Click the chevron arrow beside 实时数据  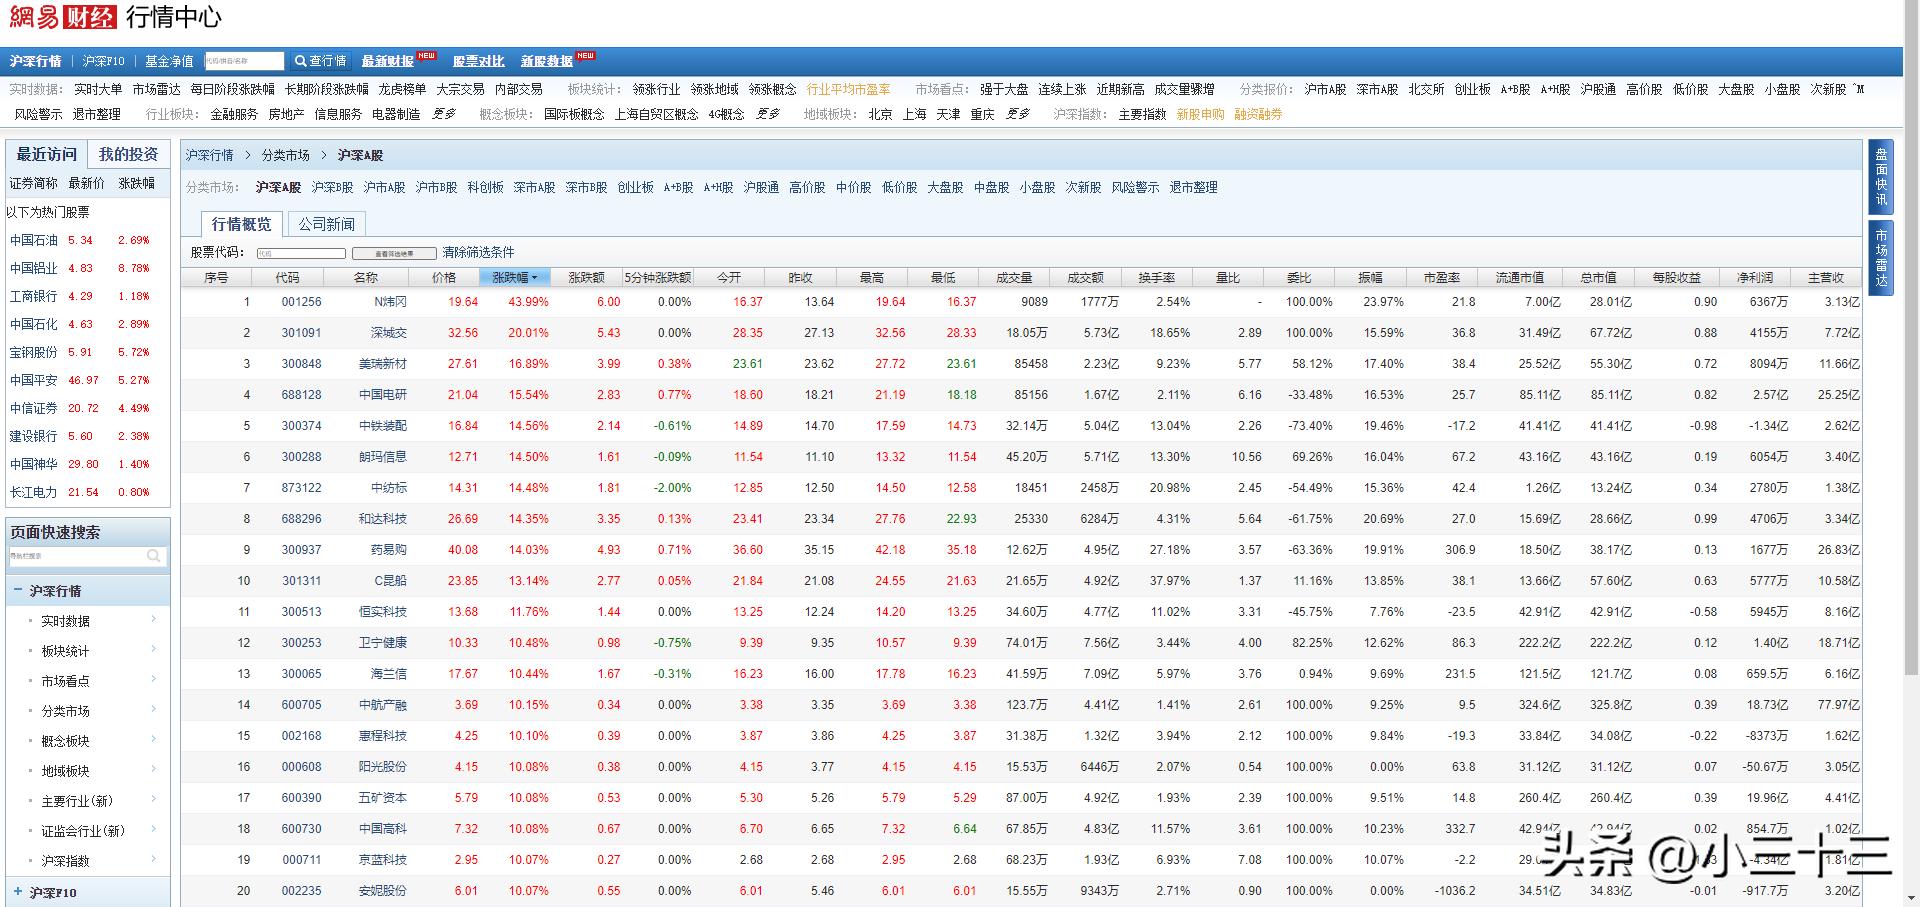coord(153,620)
